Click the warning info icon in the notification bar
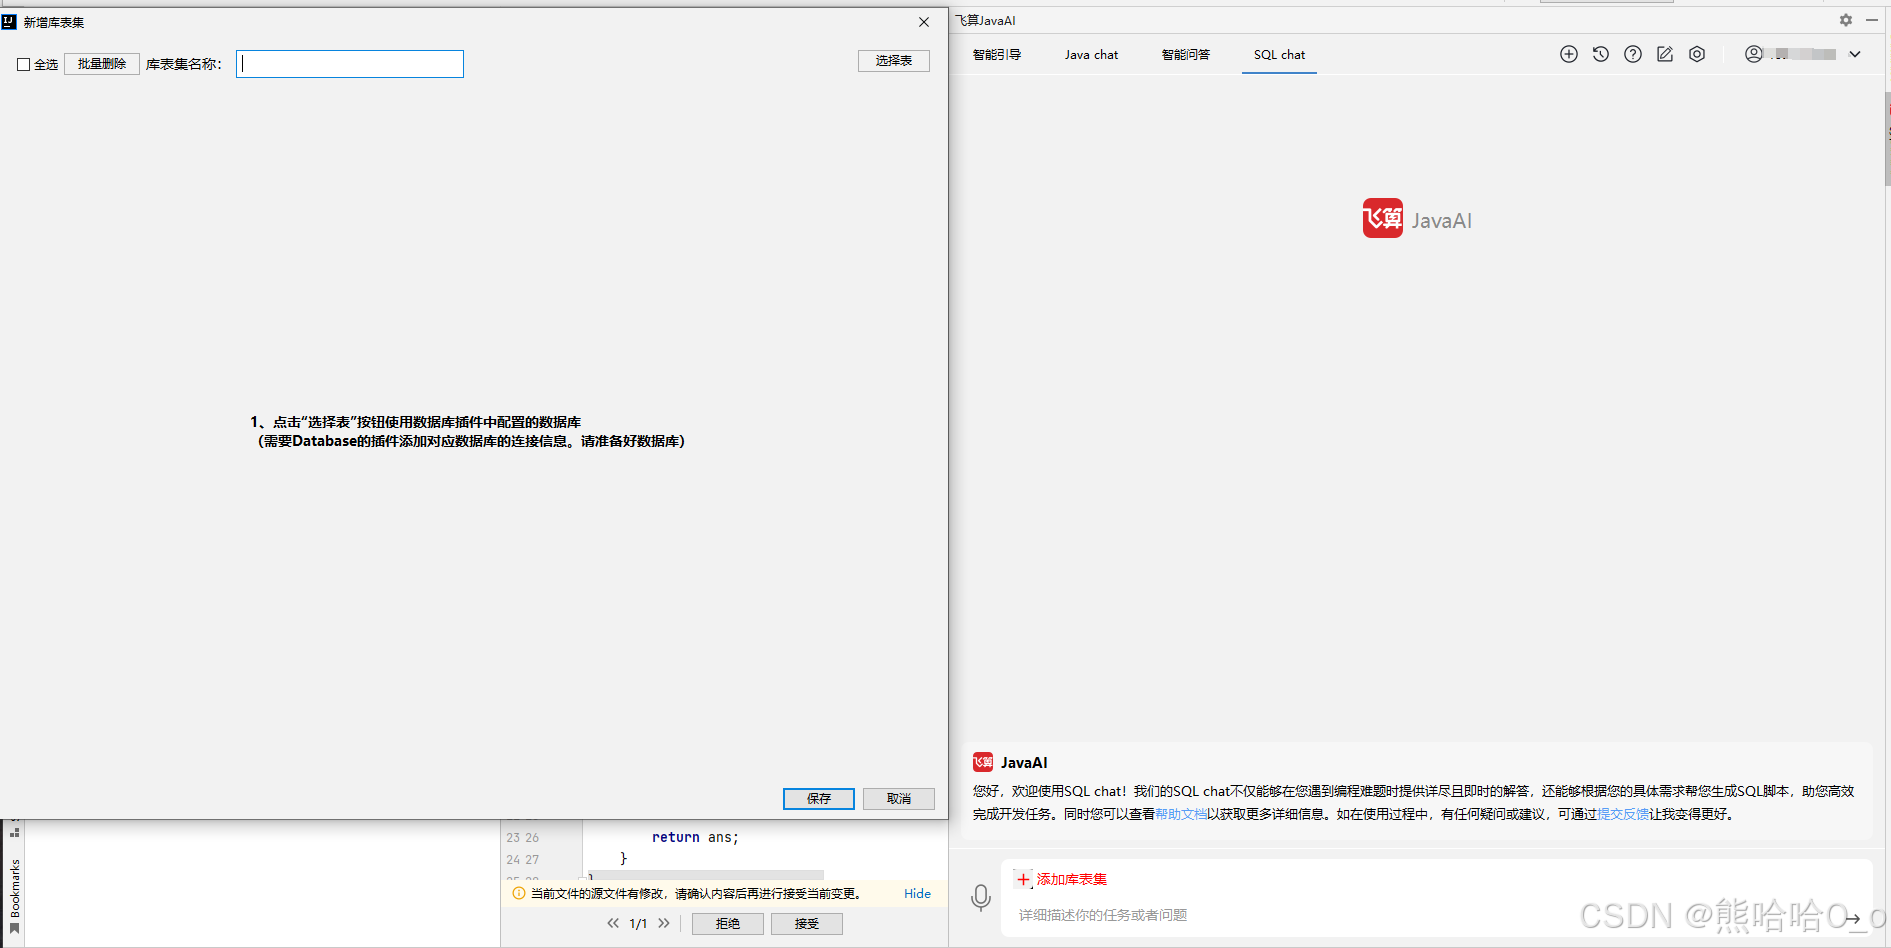 (x=519, y=893)
